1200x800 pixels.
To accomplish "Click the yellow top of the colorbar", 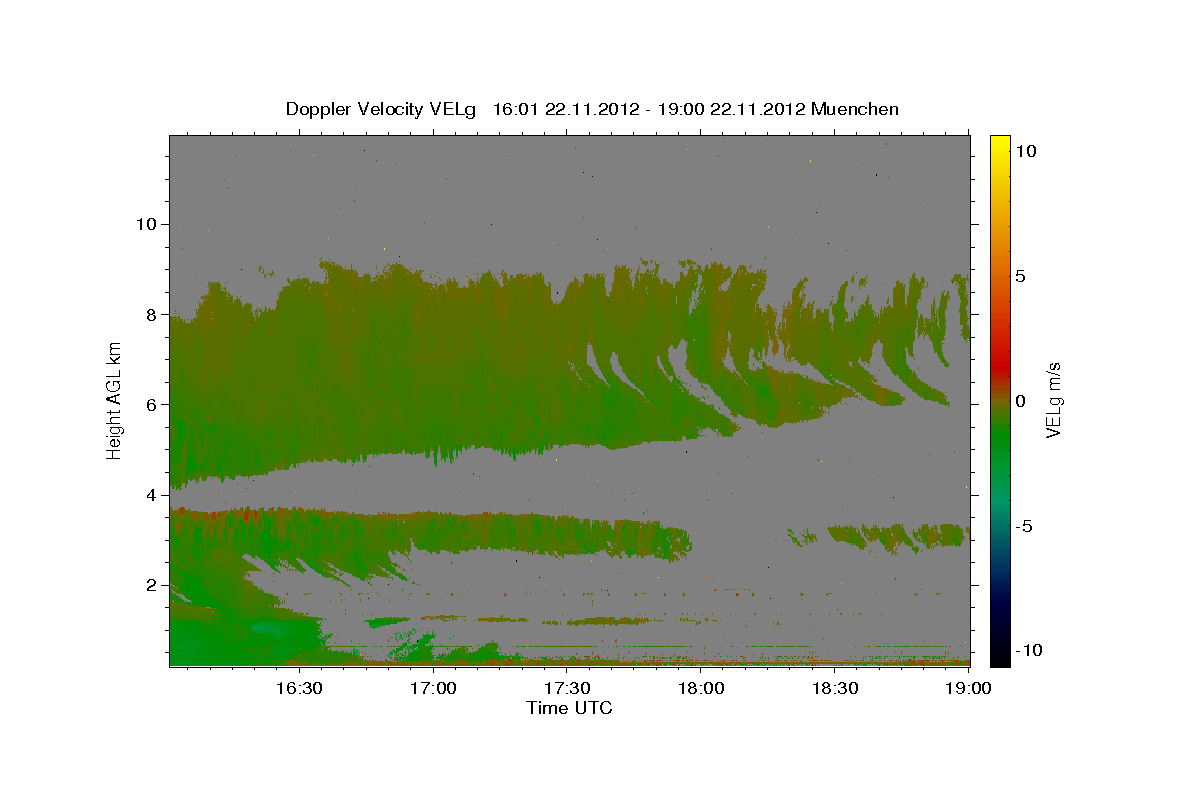I will click(1000, 145).
